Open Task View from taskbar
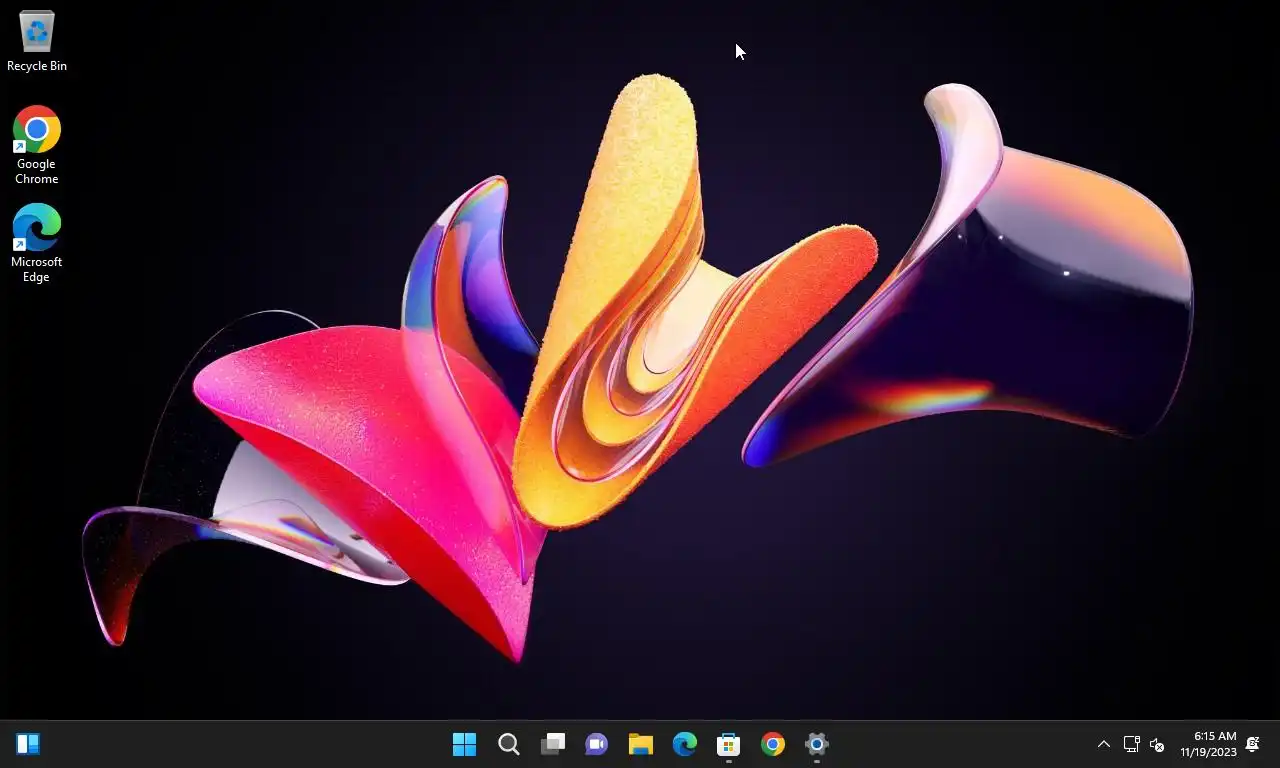 pyautogui.click(x=553, y=744)
